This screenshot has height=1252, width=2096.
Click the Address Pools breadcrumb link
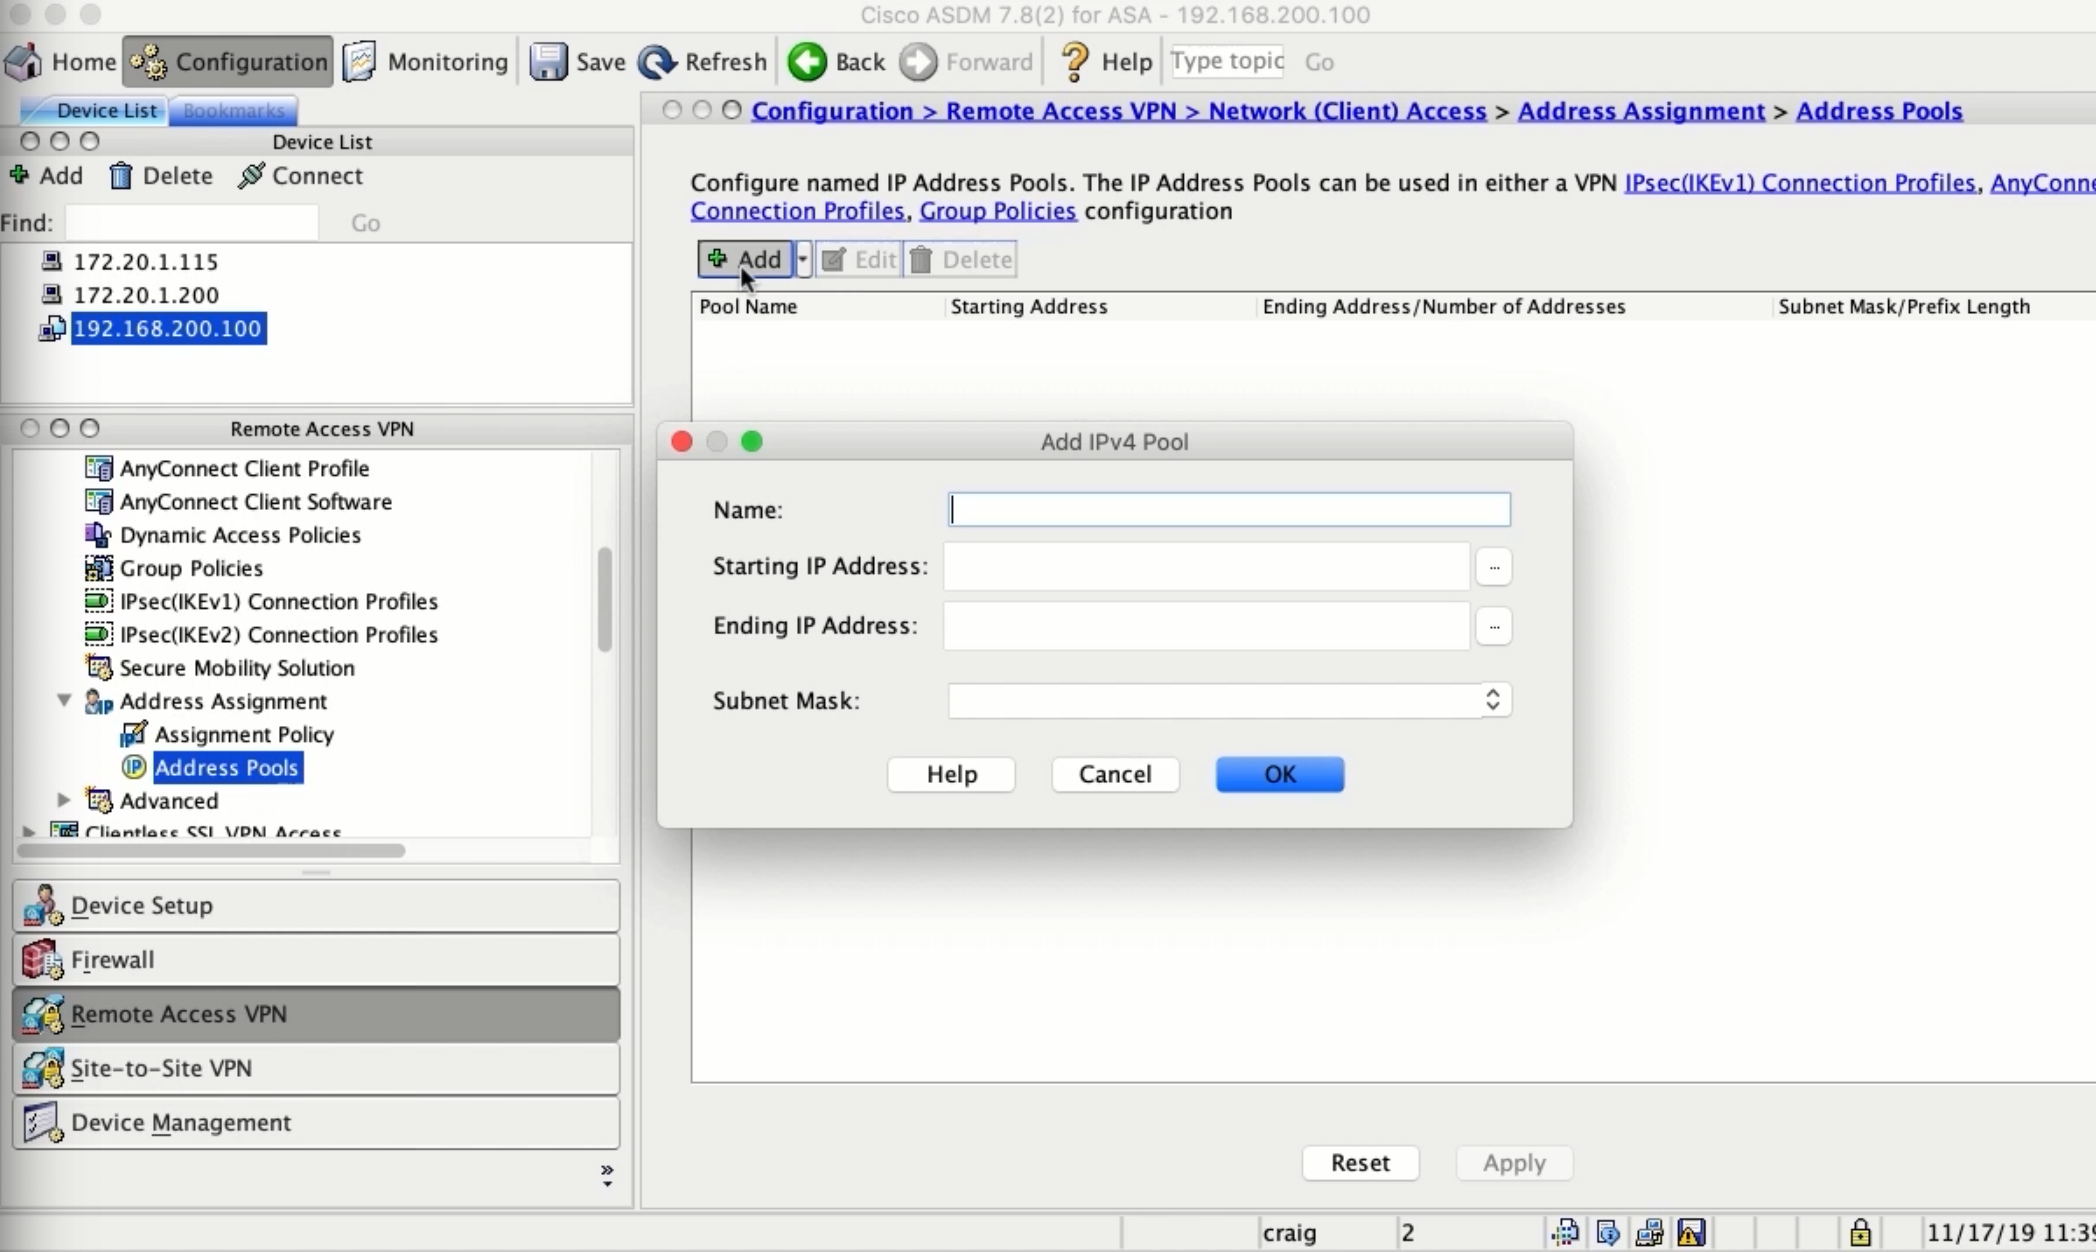pos(1879,111)
